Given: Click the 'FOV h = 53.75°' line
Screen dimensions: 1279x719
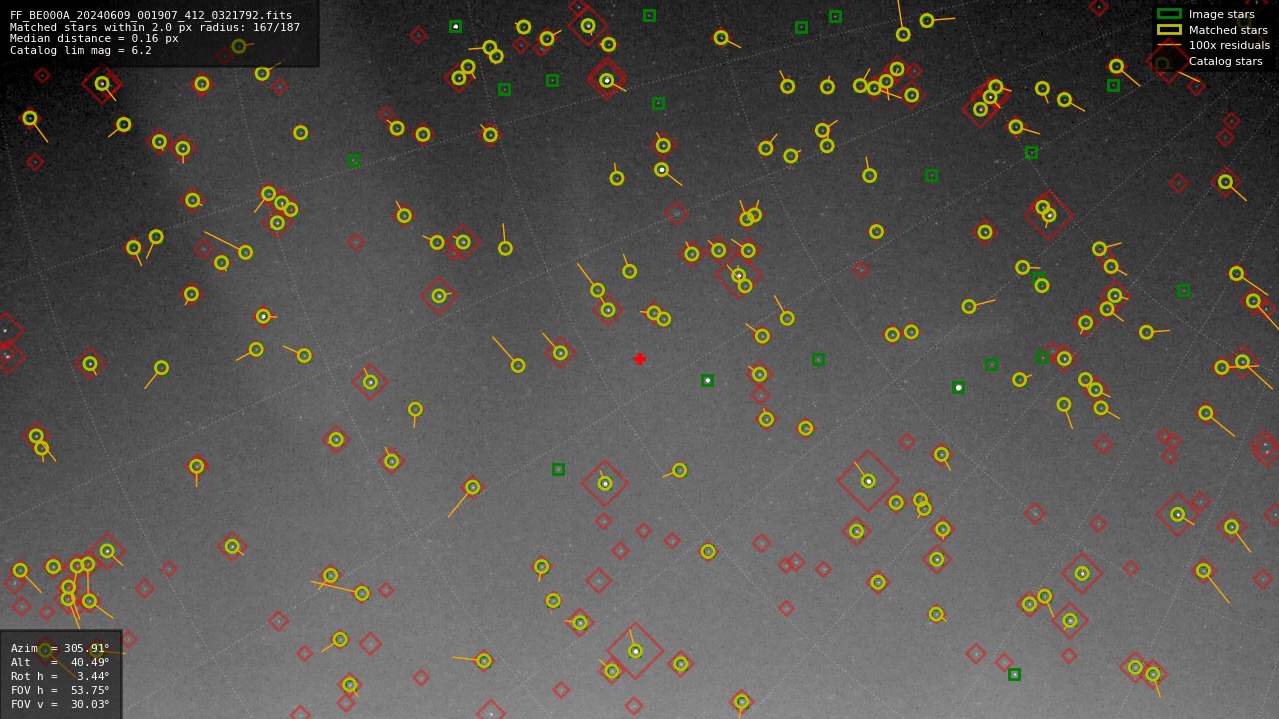Looking at the screenshot, I should (x=60, y=691).
